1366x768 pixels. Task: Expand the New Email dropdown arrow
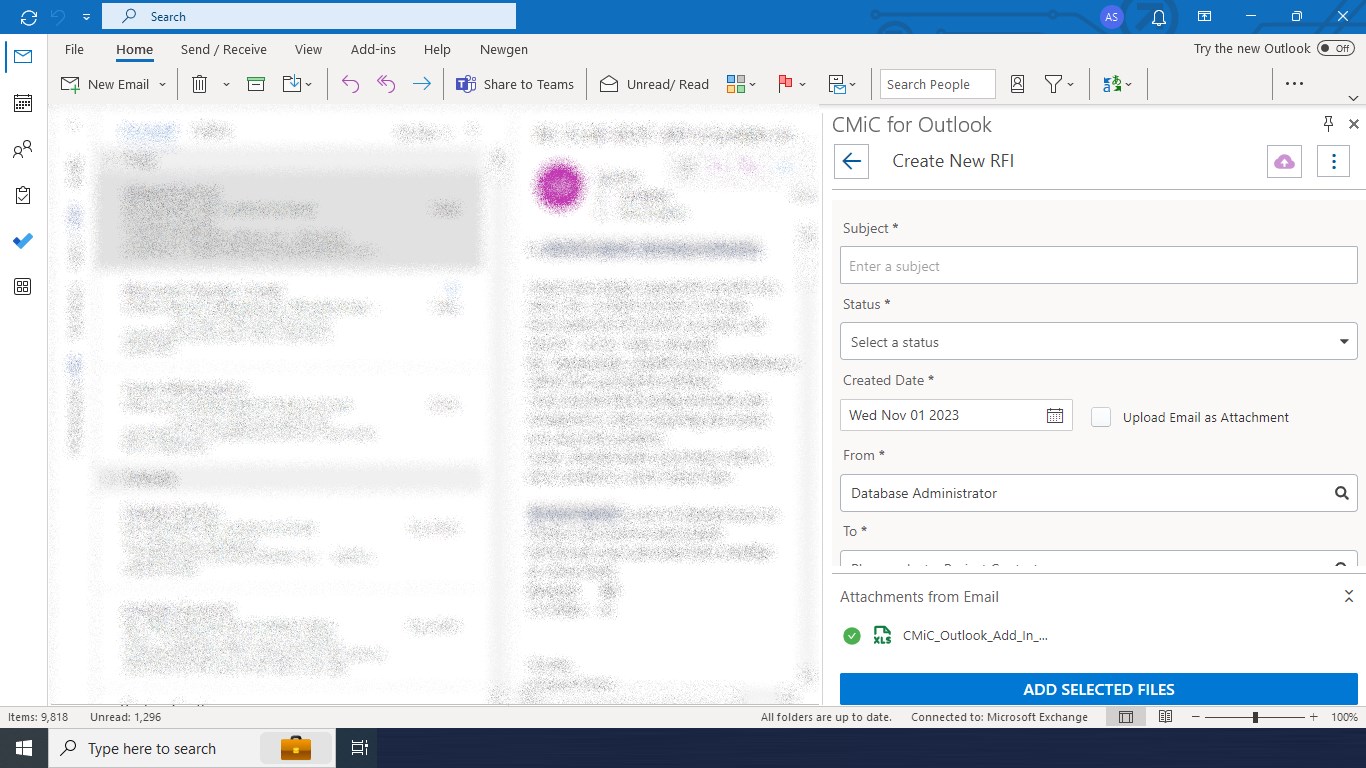coord(162,85)
